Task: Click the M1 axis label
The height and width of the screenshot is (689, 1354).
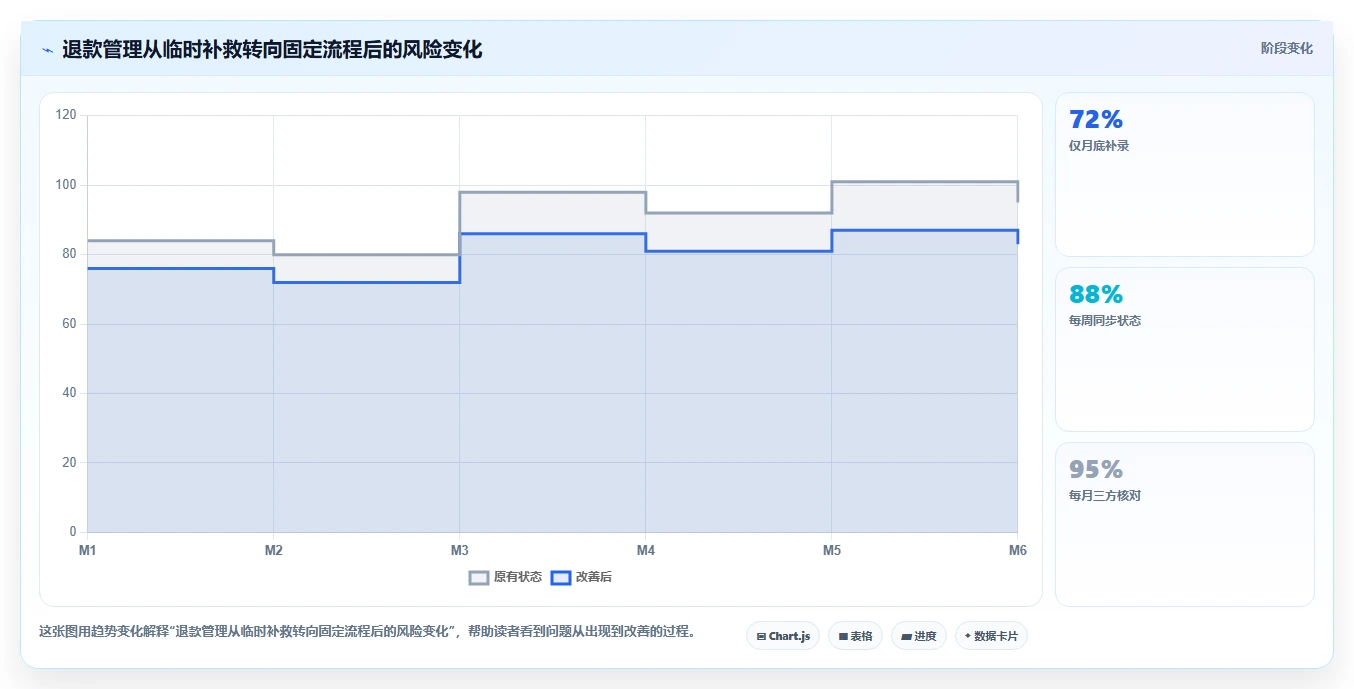Action: click(87, 550)
